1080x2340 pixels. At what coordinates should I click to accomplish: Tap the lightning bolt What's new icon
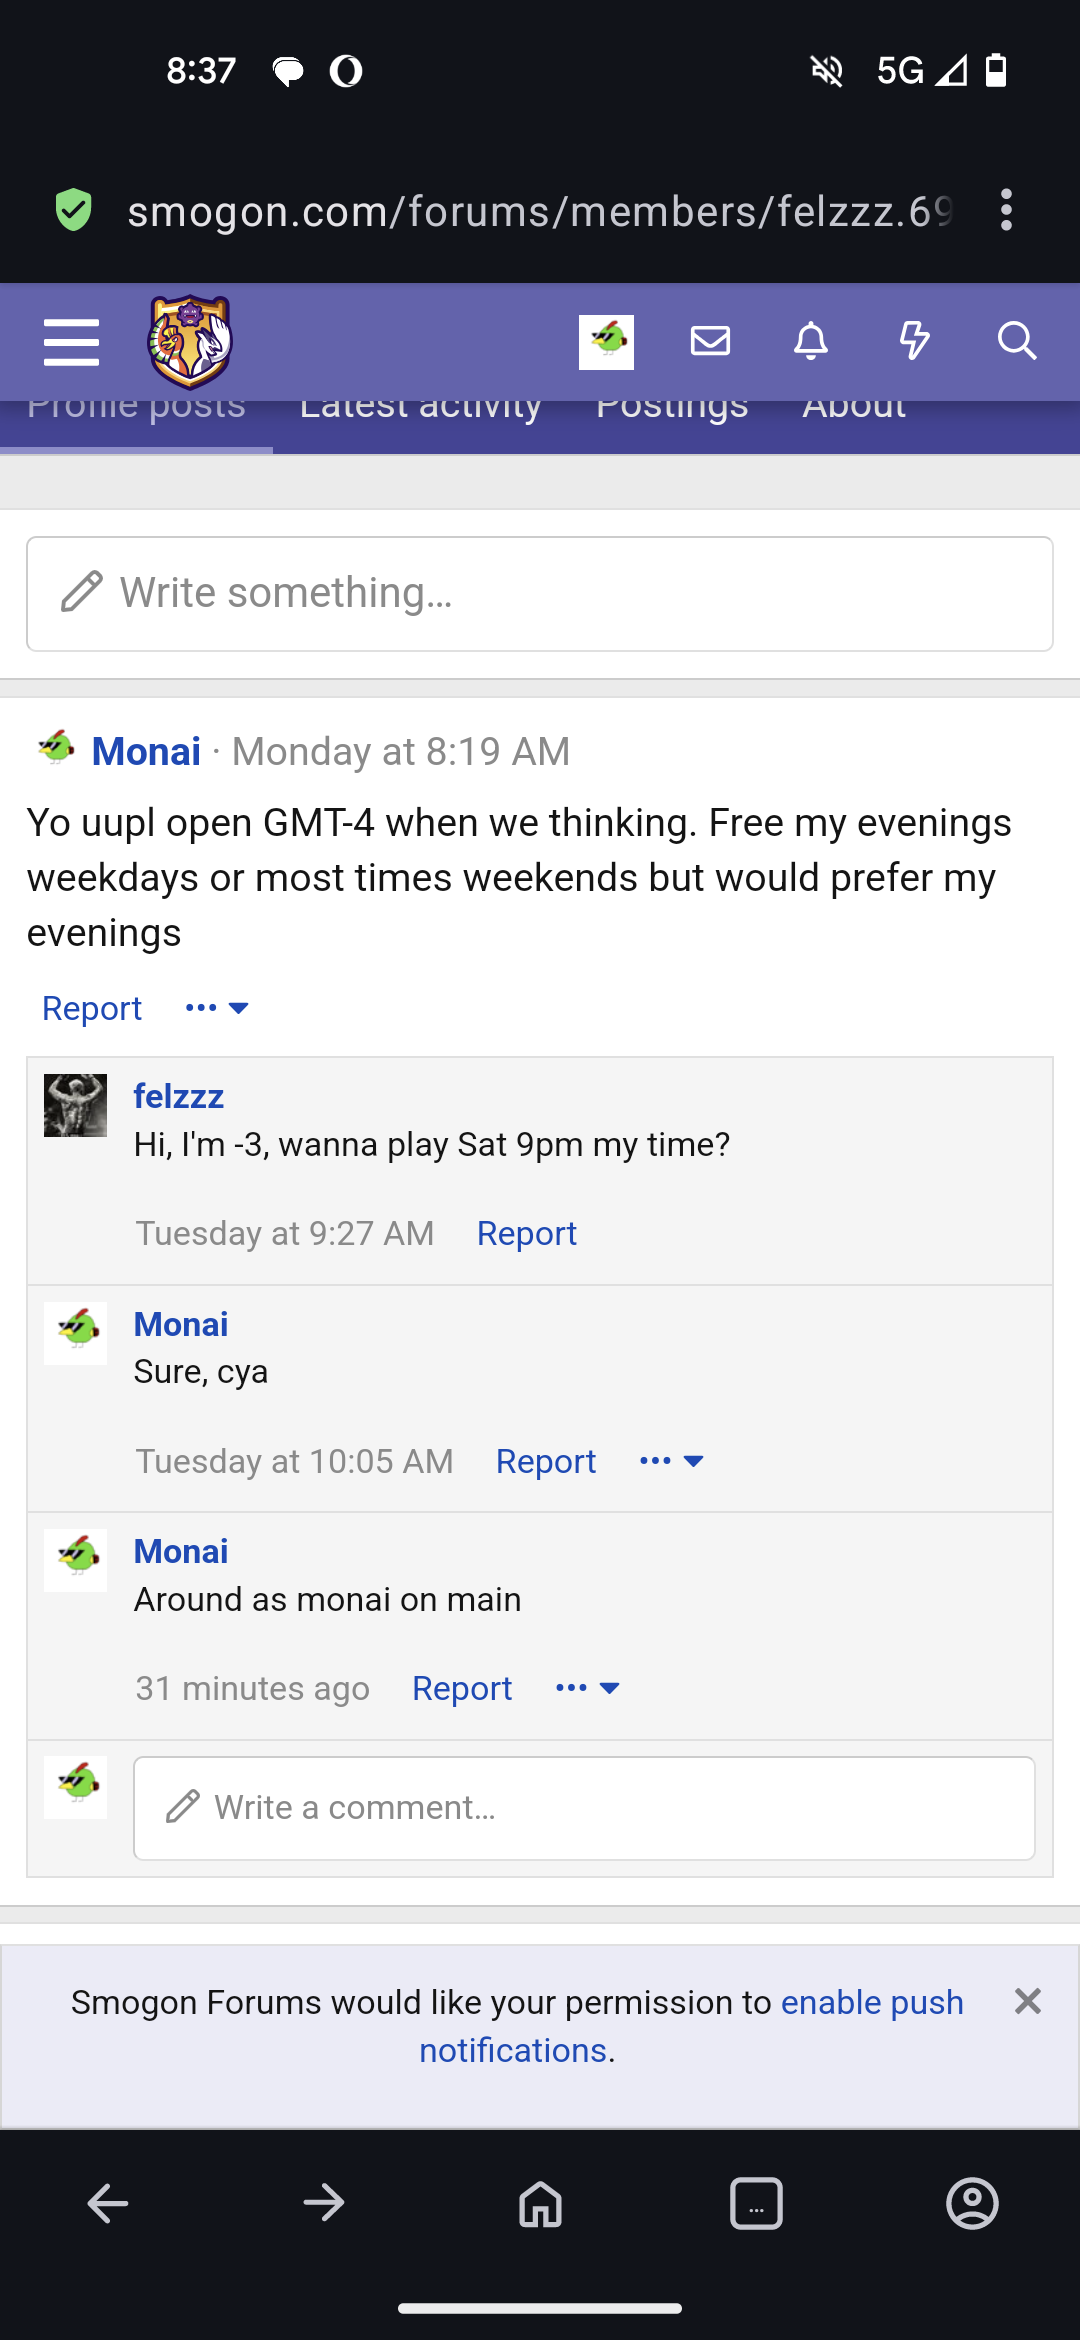coord(914,341)
